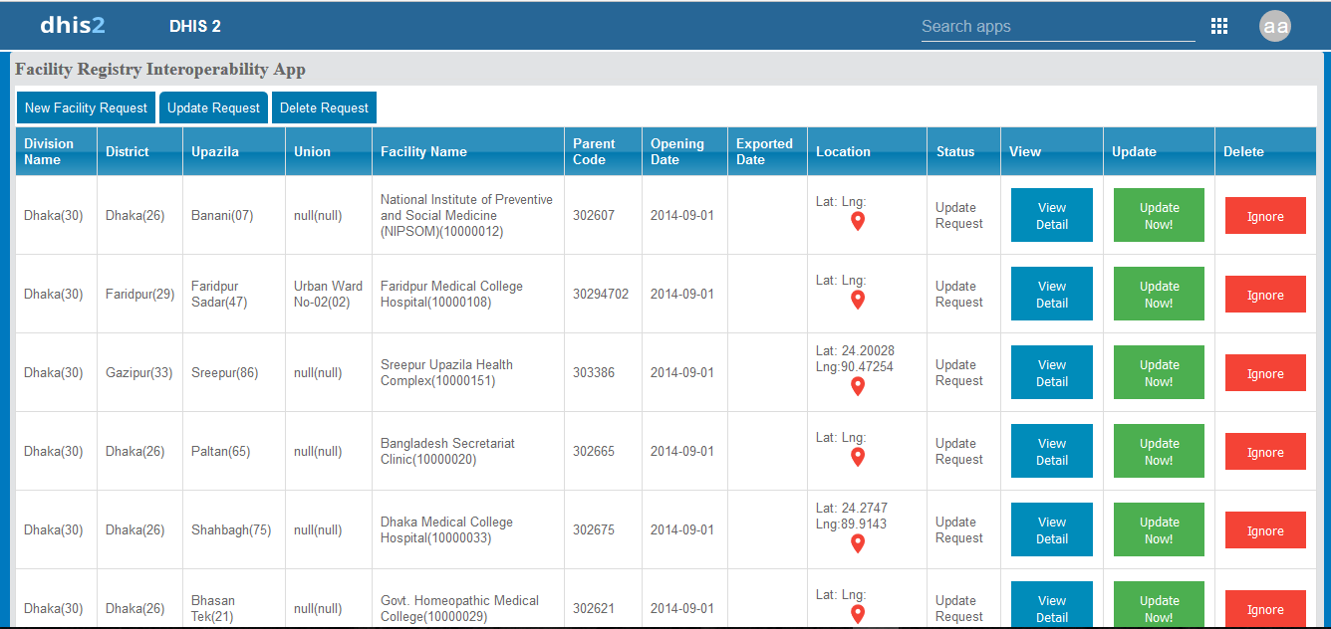Update Now for Govt. Homeopathic Medical College
The width and height of the screenshot is (1331, 629).
[1159, 605]
